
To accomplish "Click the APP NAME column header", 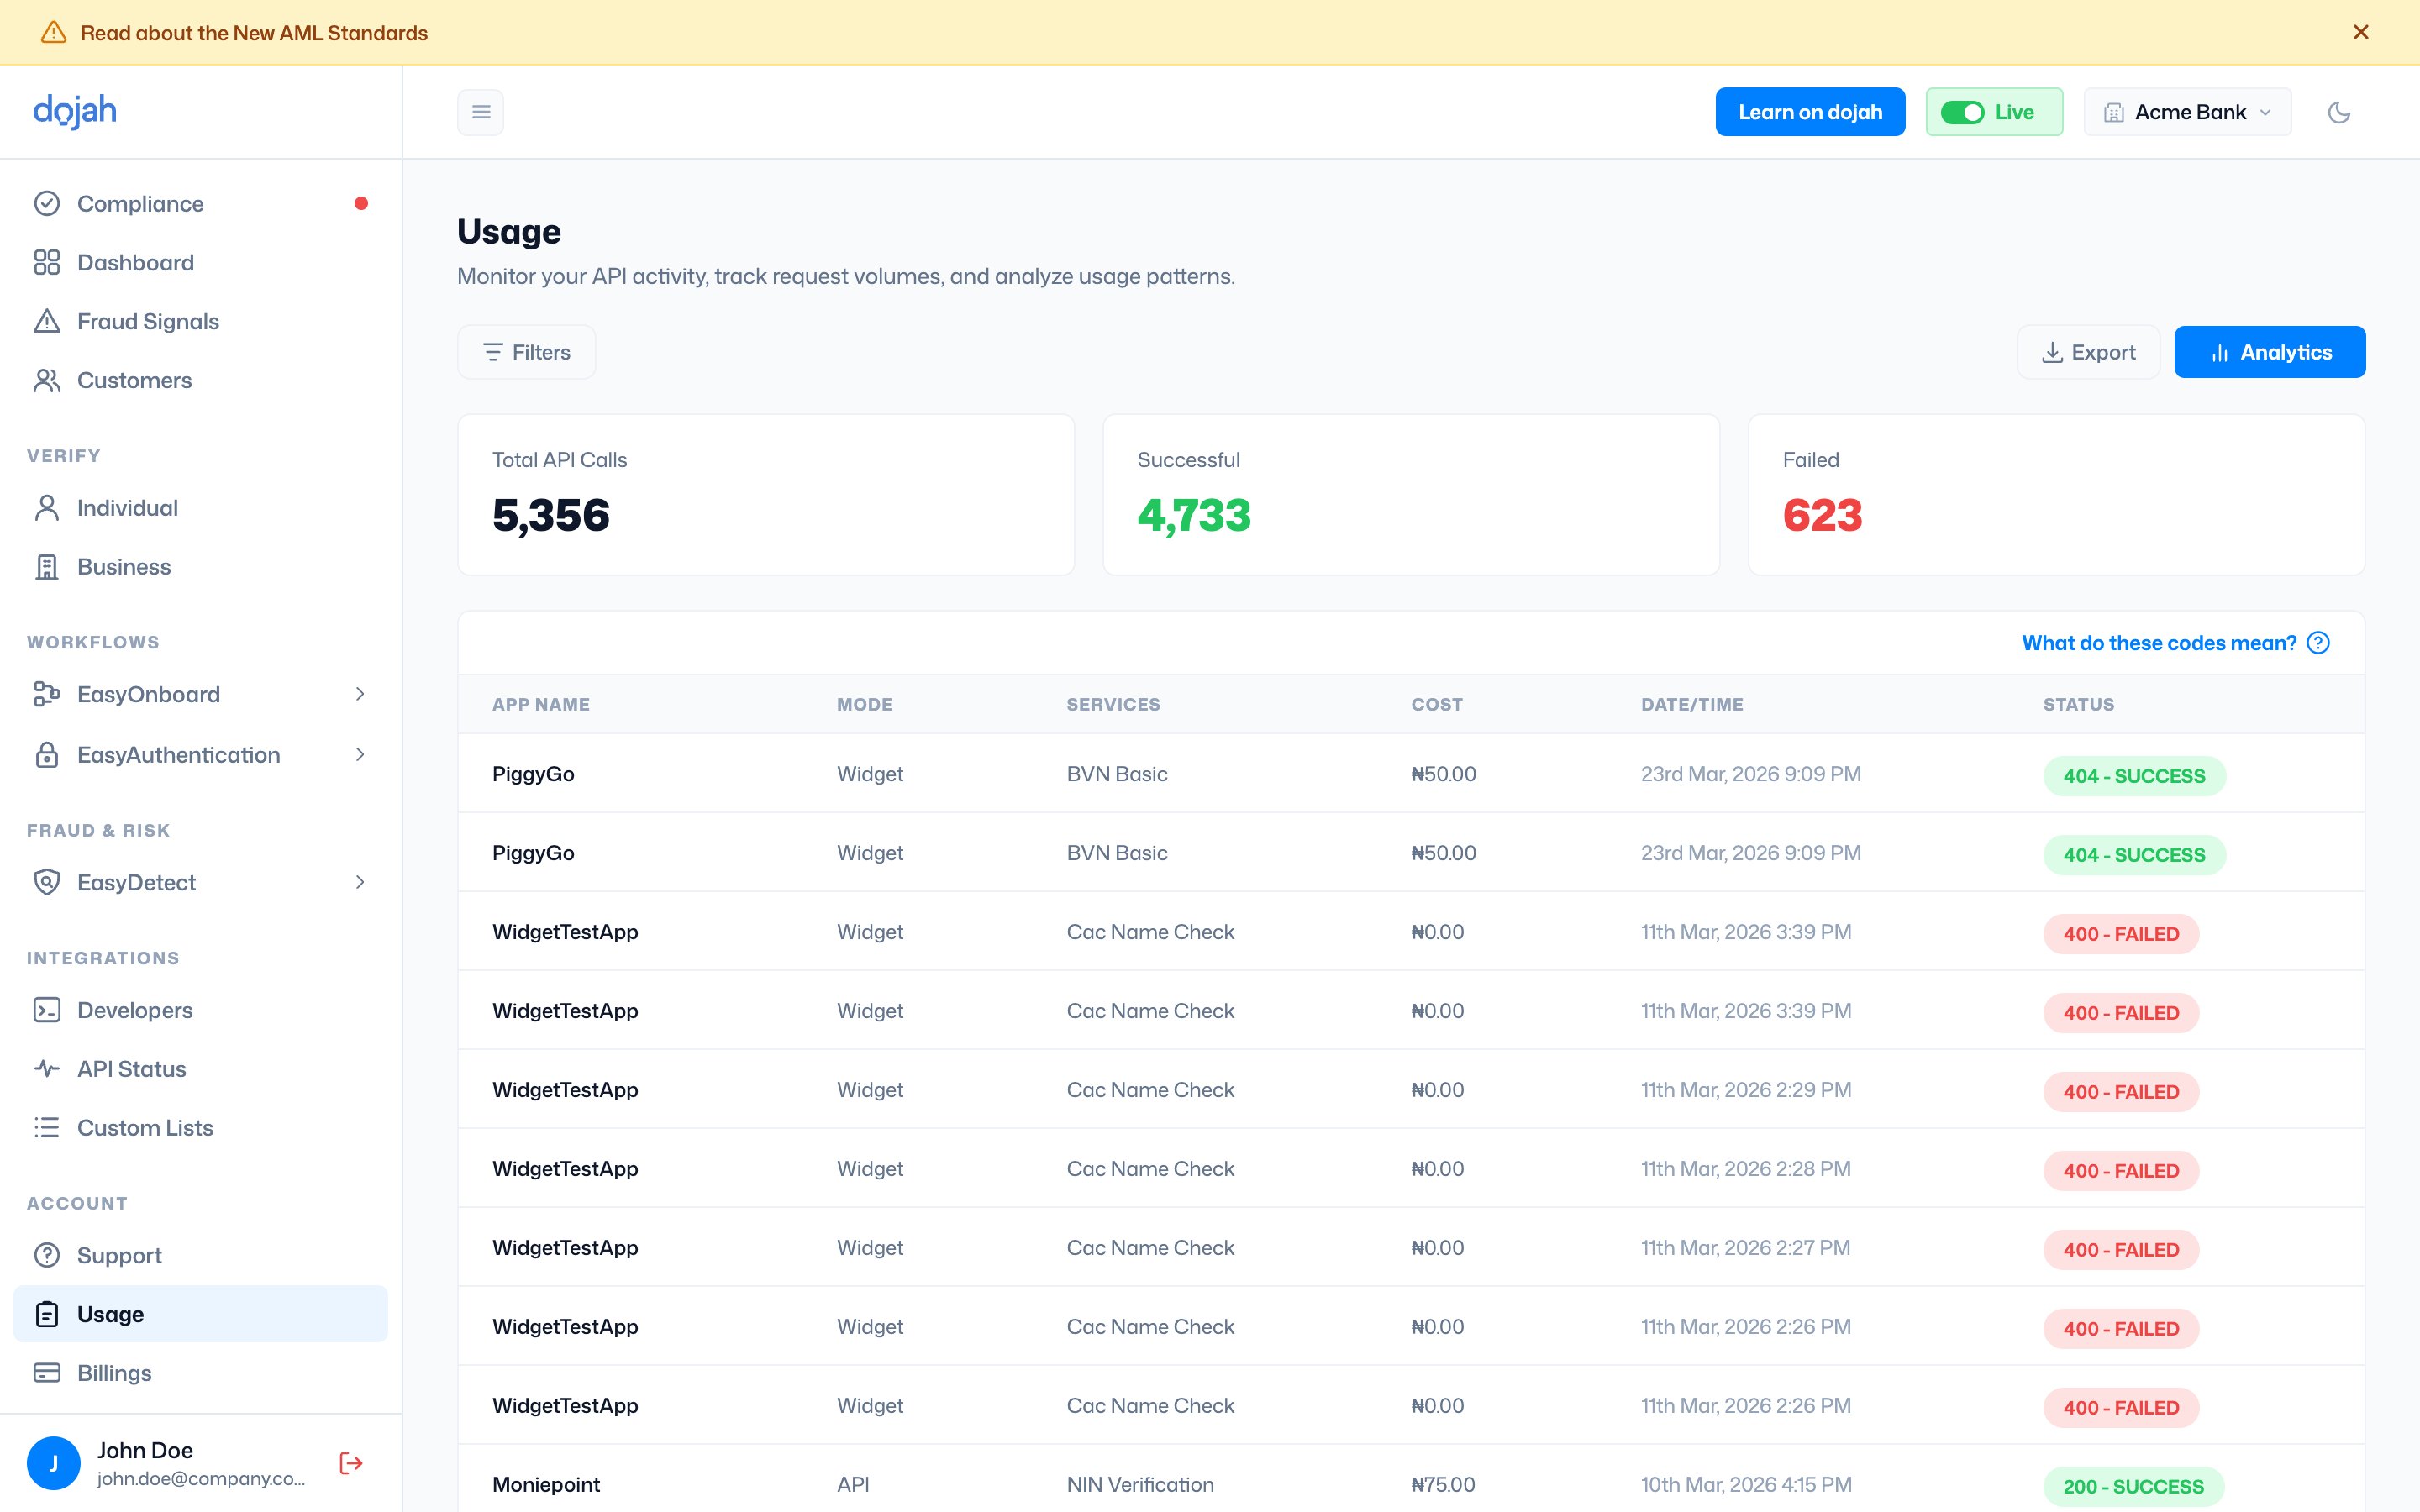I will [x=541, y=705].
